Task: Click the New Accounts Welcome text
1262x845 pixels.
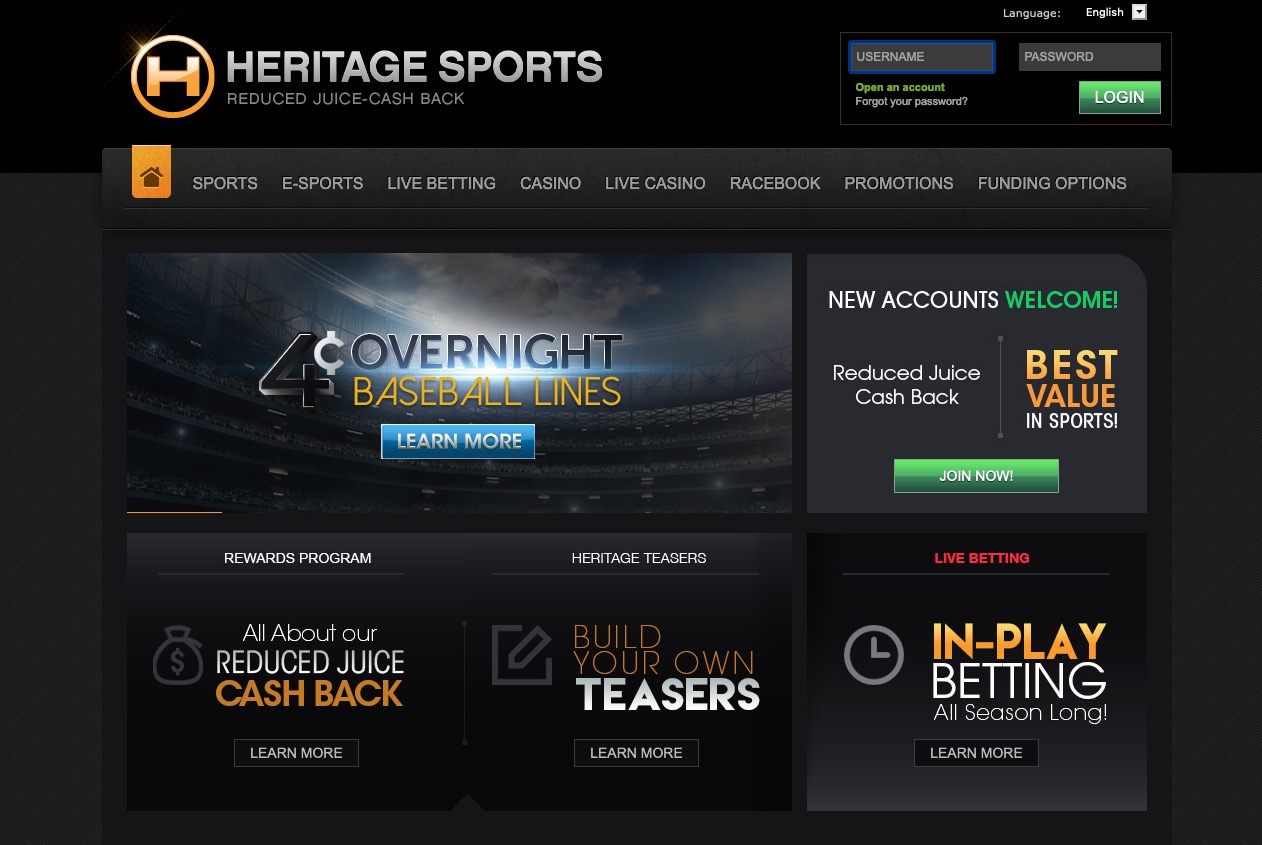Action: coord(973,300)
